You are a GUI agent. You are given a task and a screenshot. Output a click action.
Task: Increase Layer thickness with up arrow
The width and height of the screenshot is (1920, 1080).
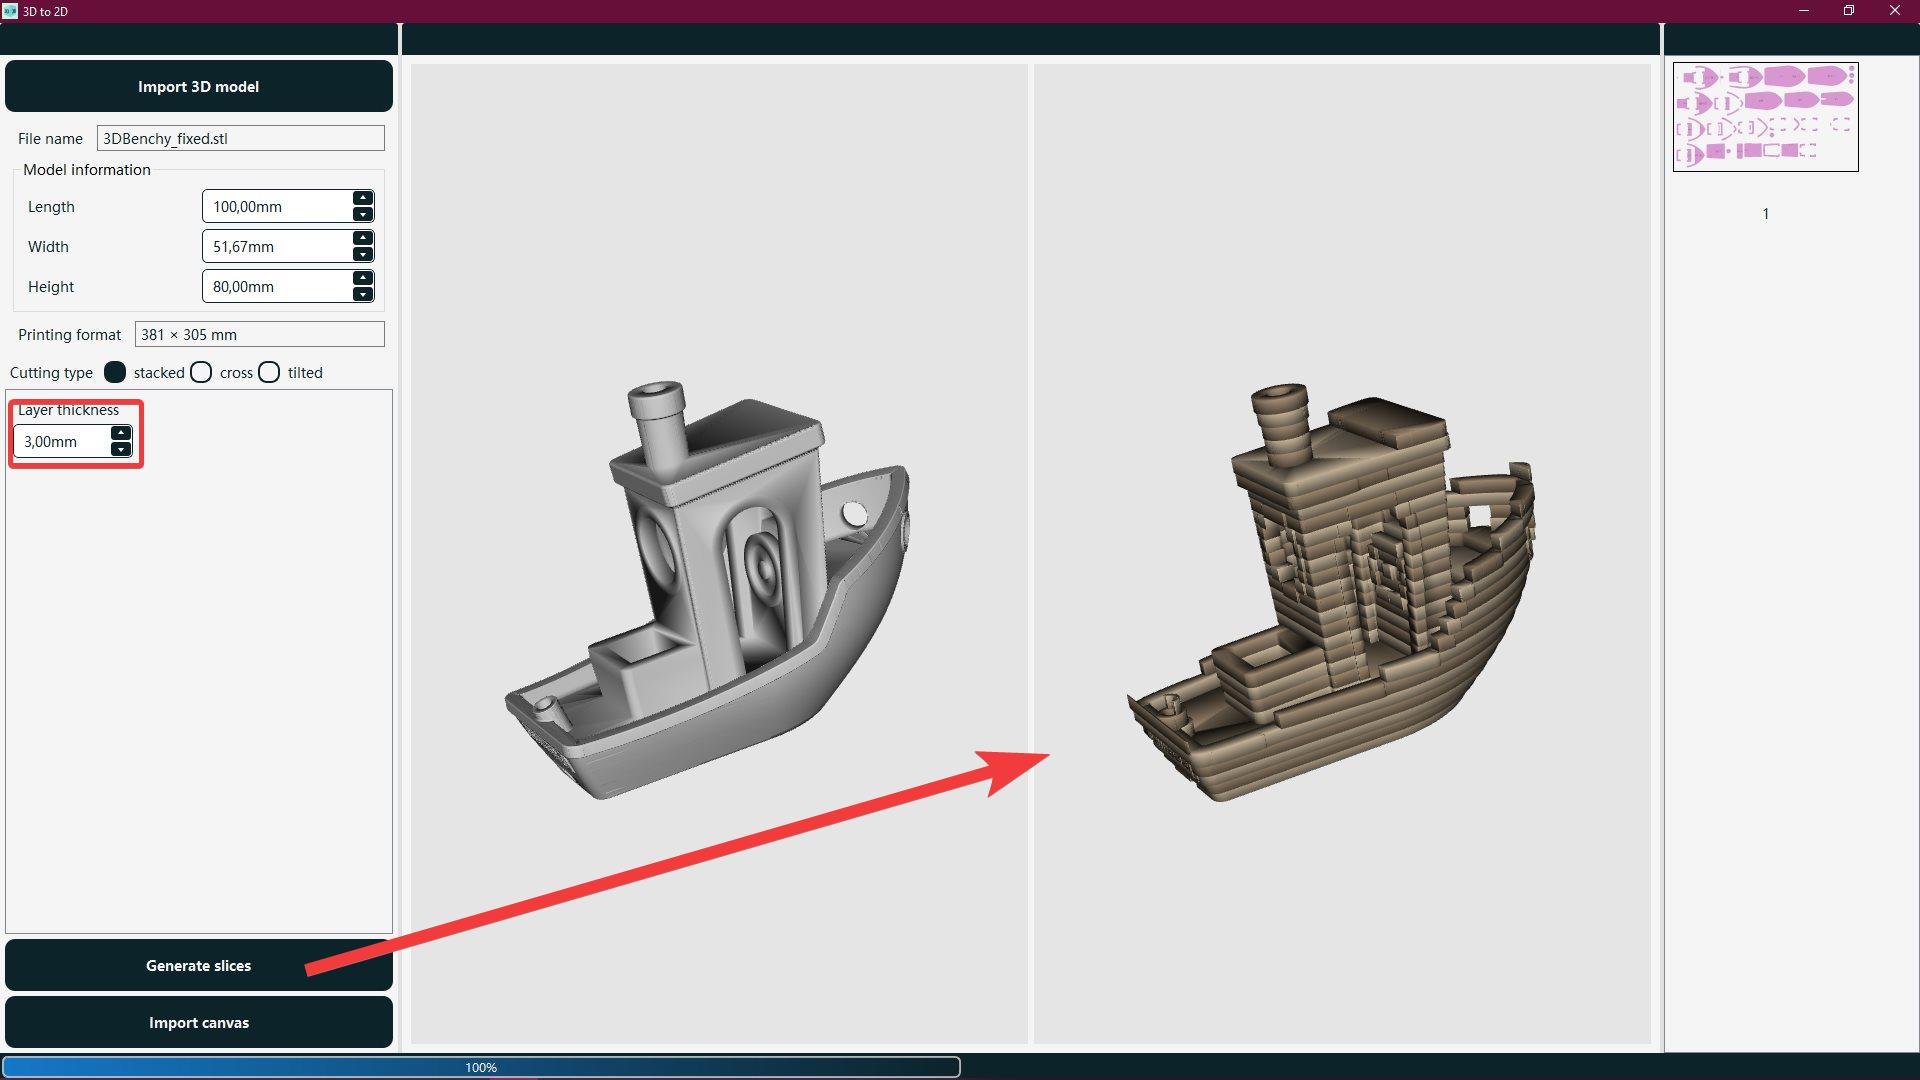[x=121, y=433]
